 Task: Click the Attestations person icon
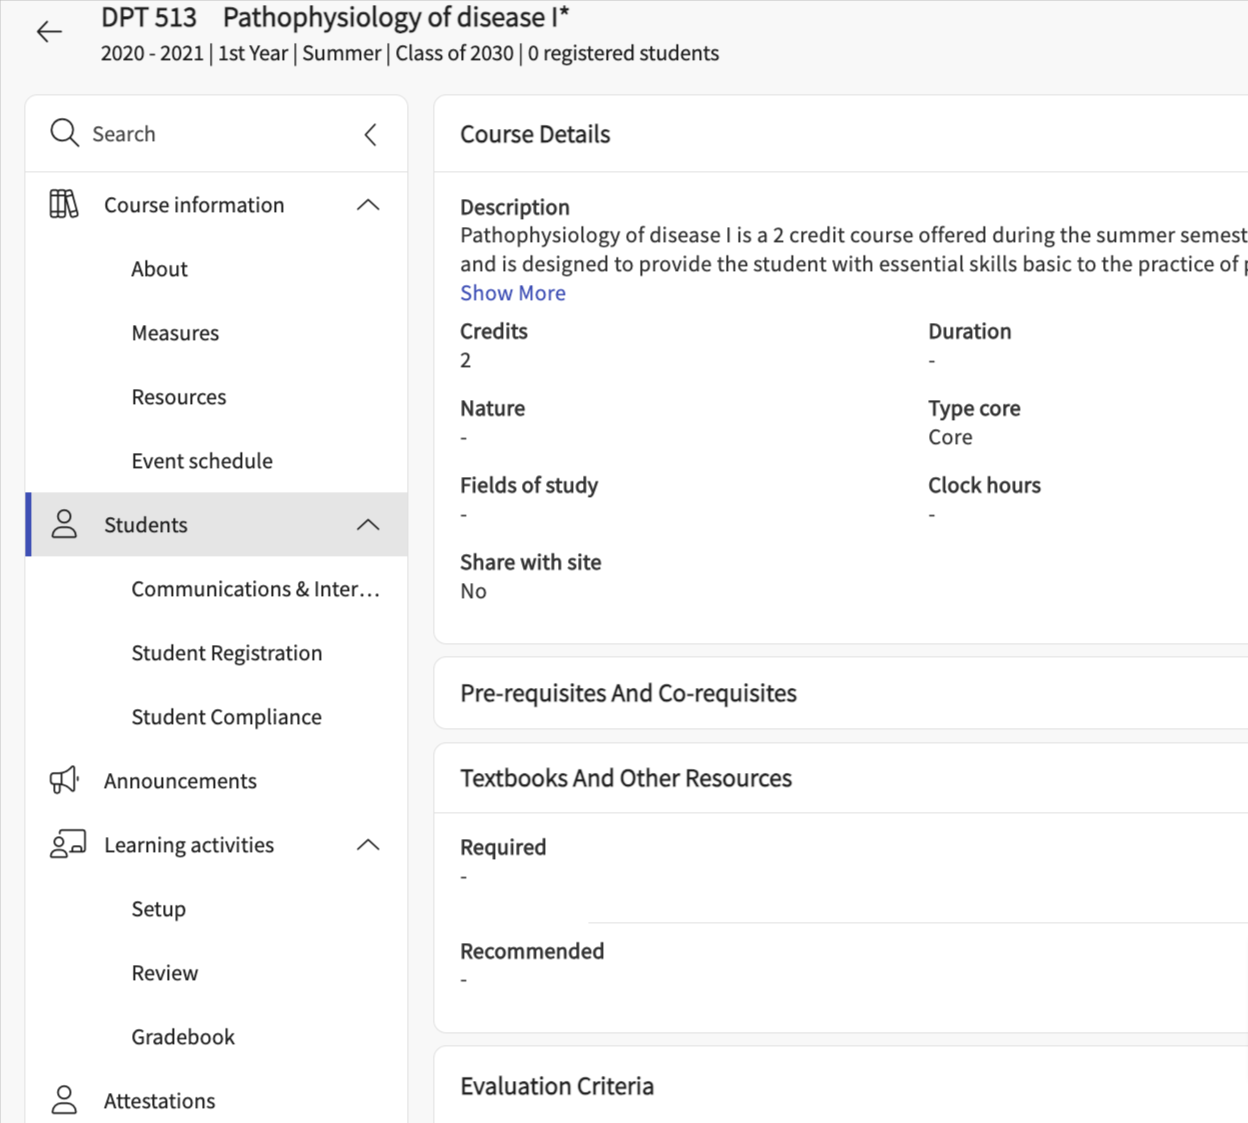[x=64, y=1100]
